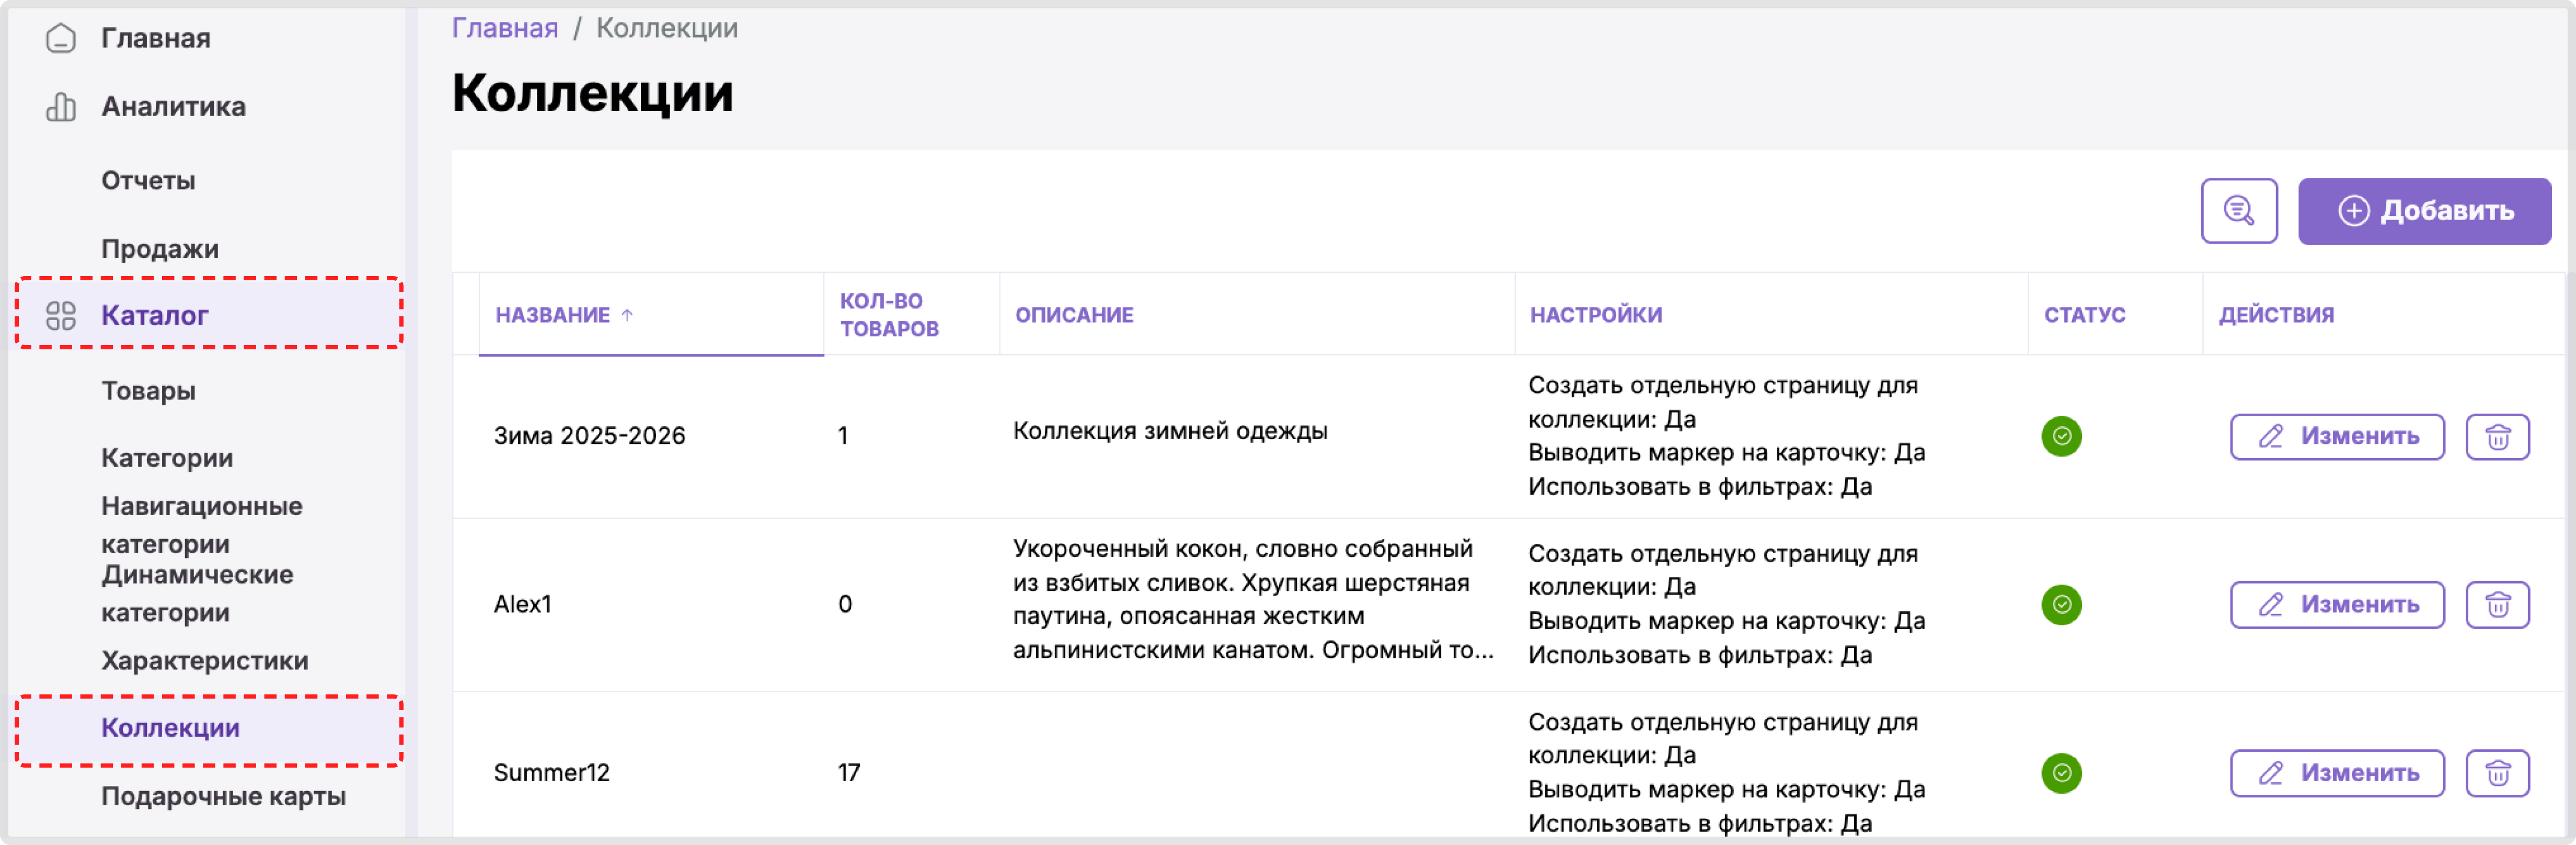Click the settings text in the Summer12 row
The height and width of the screenshot is (845, 2576).
coord(1726,773)
